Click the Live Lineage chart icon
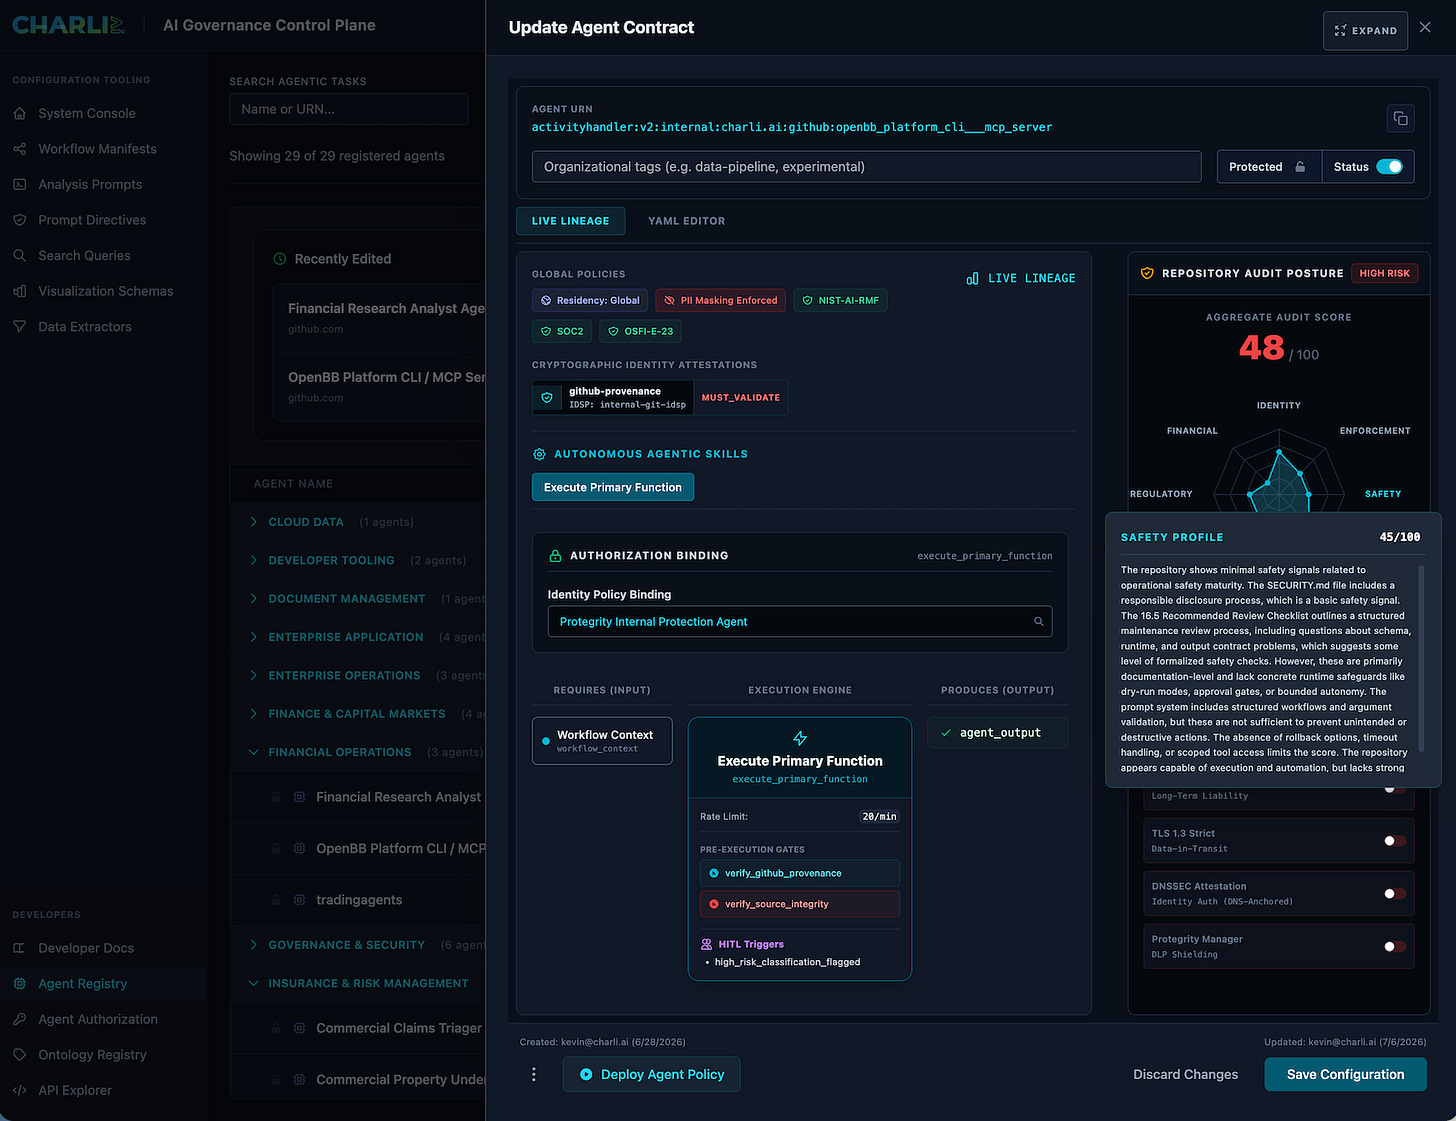 click(972, 278)
